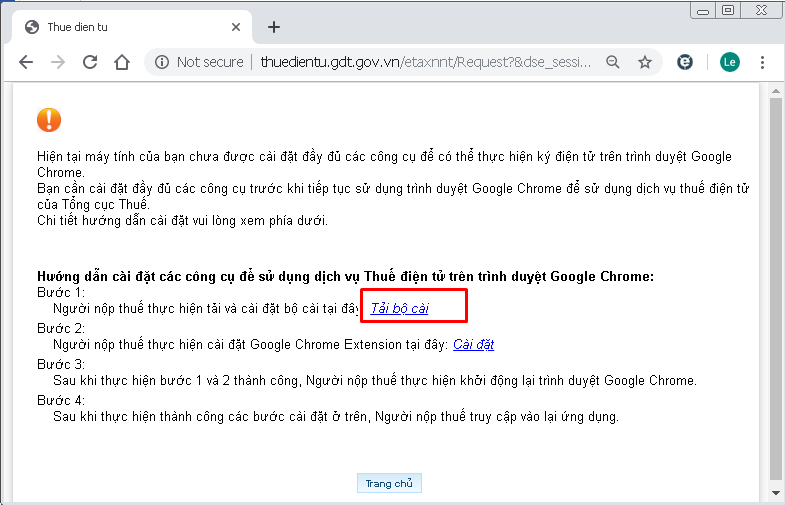Open a new tab with plus button

click(274, 27)
